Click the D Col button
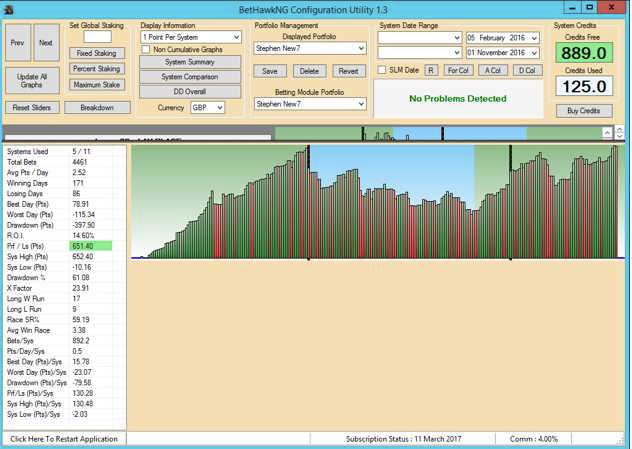This screenshot has width=632, height=449. [x=528, y=71]
